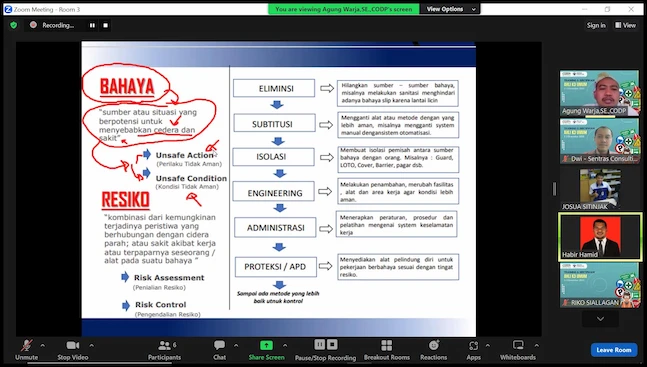This screenshot has height=367, width=647.
Task: Open the Participants panel
Action: point(165,350)
